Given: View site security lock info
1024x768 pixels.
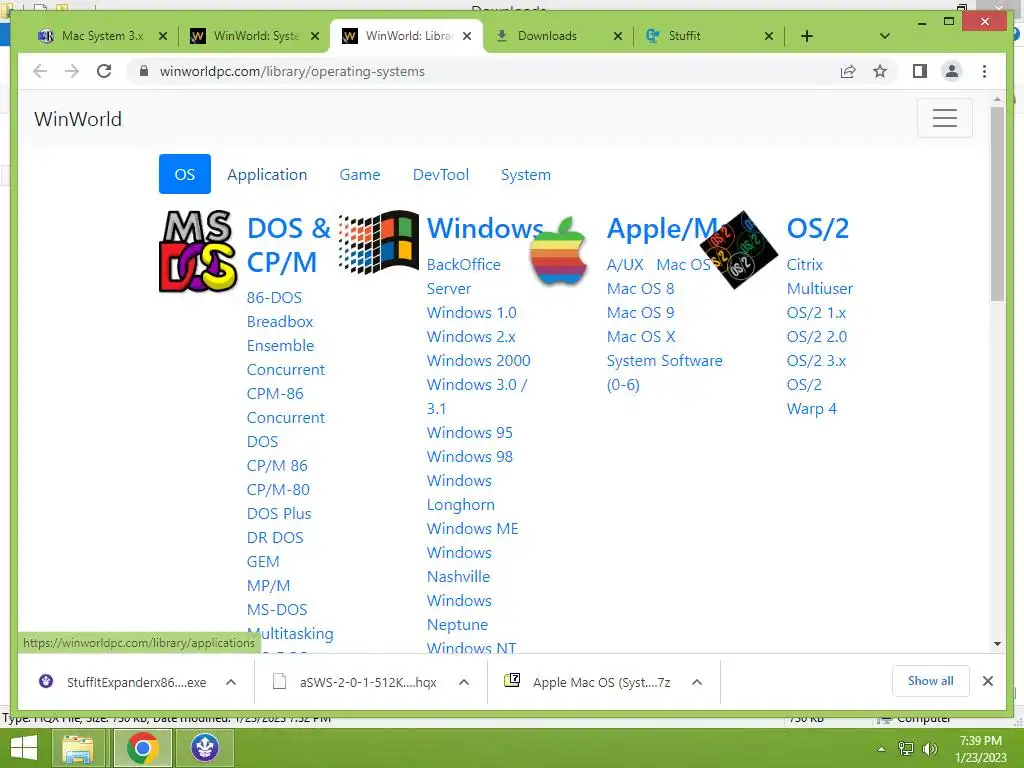Looking at the screenshot, I should [144, 71].
